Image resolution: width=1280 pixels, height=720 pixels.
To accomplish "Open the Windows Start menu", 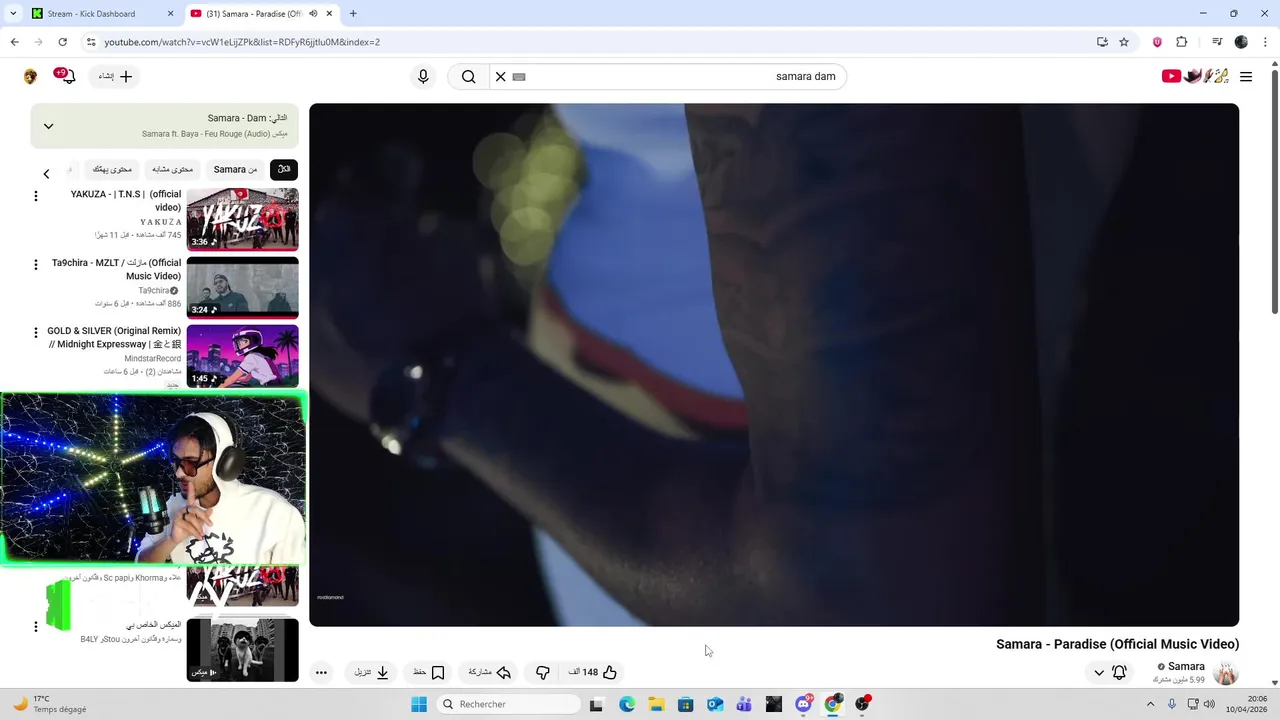I will 419,704.
